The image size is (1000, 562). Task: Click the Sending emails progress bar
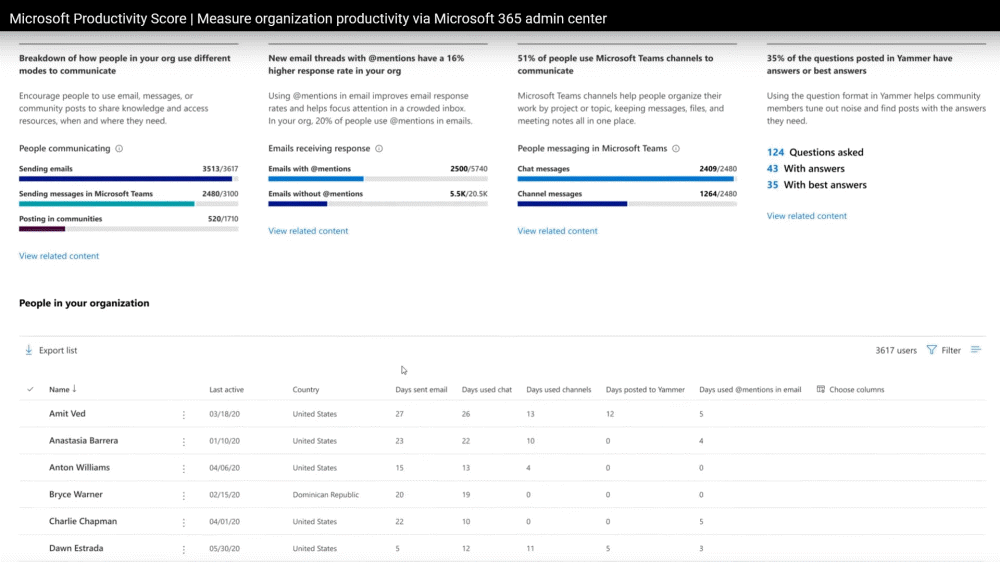(x=128, y=179)
